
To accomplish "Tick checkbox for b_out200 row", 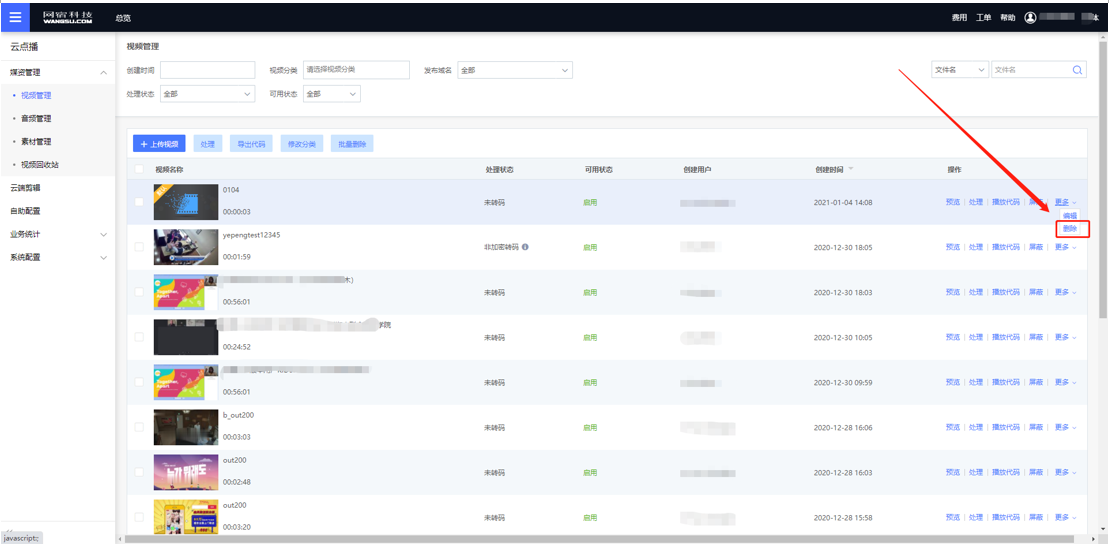I will pyautogui.click(x=139, y=427).
